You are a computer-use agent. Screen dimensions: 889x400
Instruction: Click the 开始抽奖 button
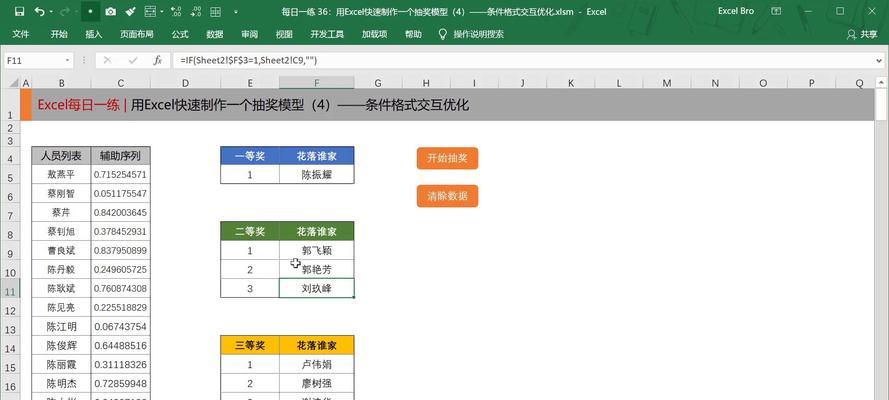[447, 158]
